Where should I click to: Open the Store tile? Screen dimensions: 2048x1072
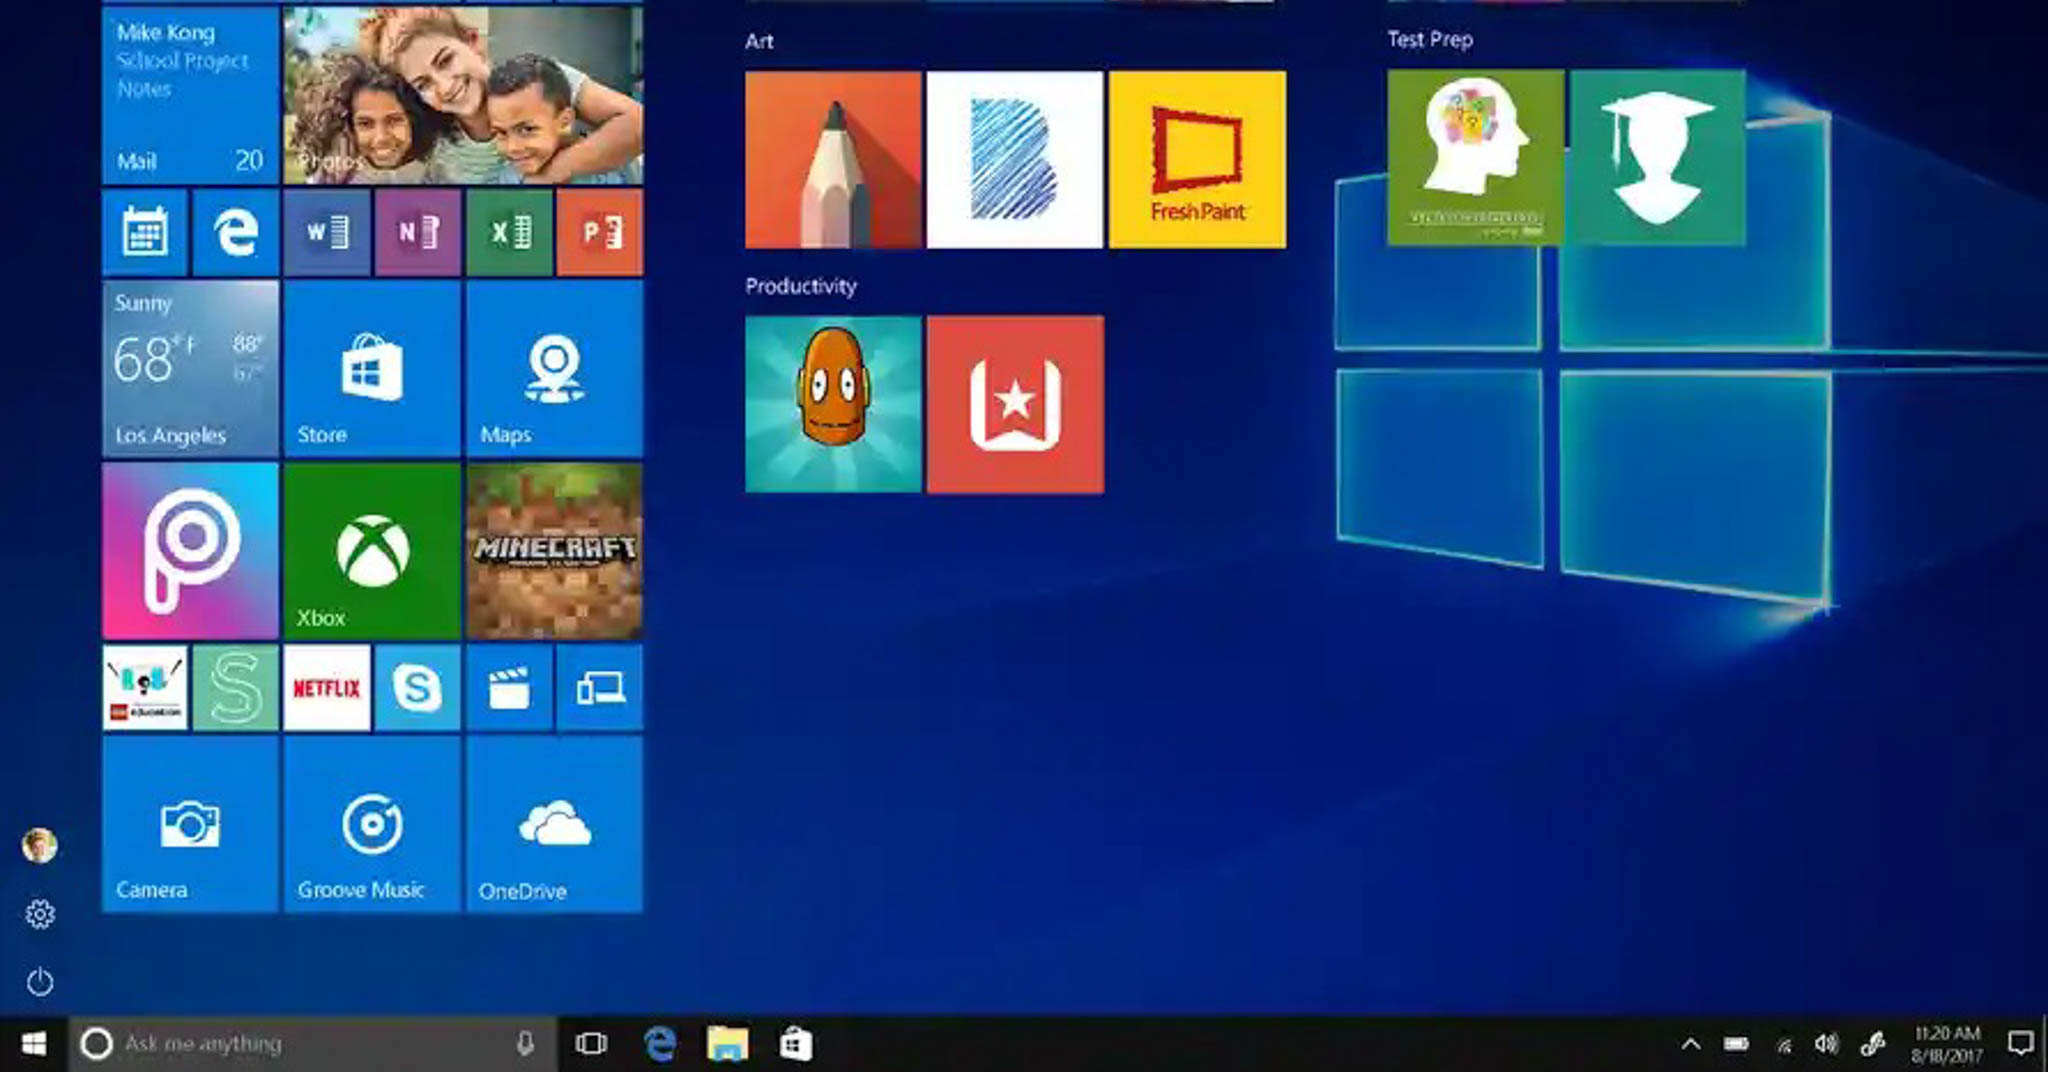(372, 369)
